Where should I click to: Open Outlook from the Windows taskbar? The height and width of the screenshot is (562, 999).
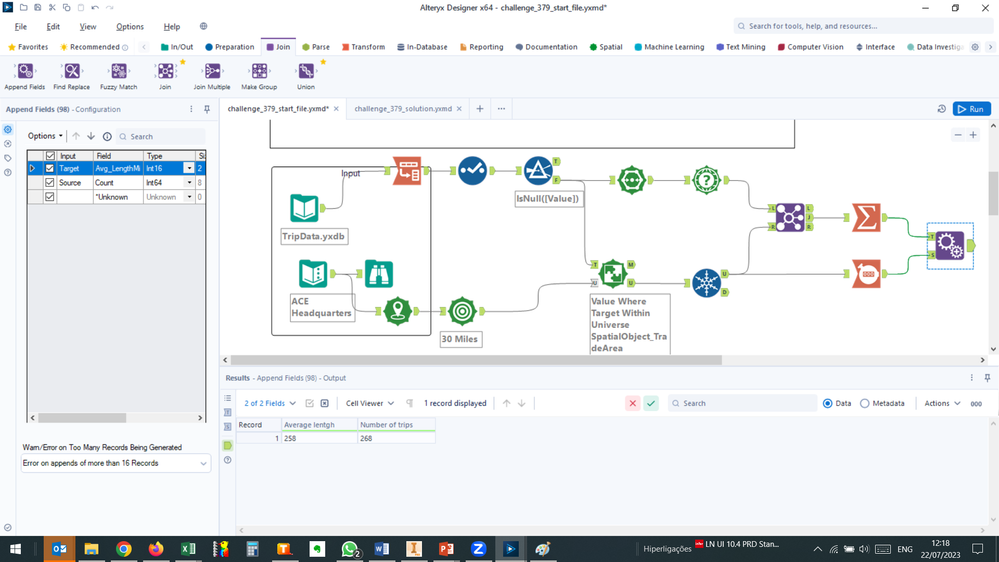(59, 549)
